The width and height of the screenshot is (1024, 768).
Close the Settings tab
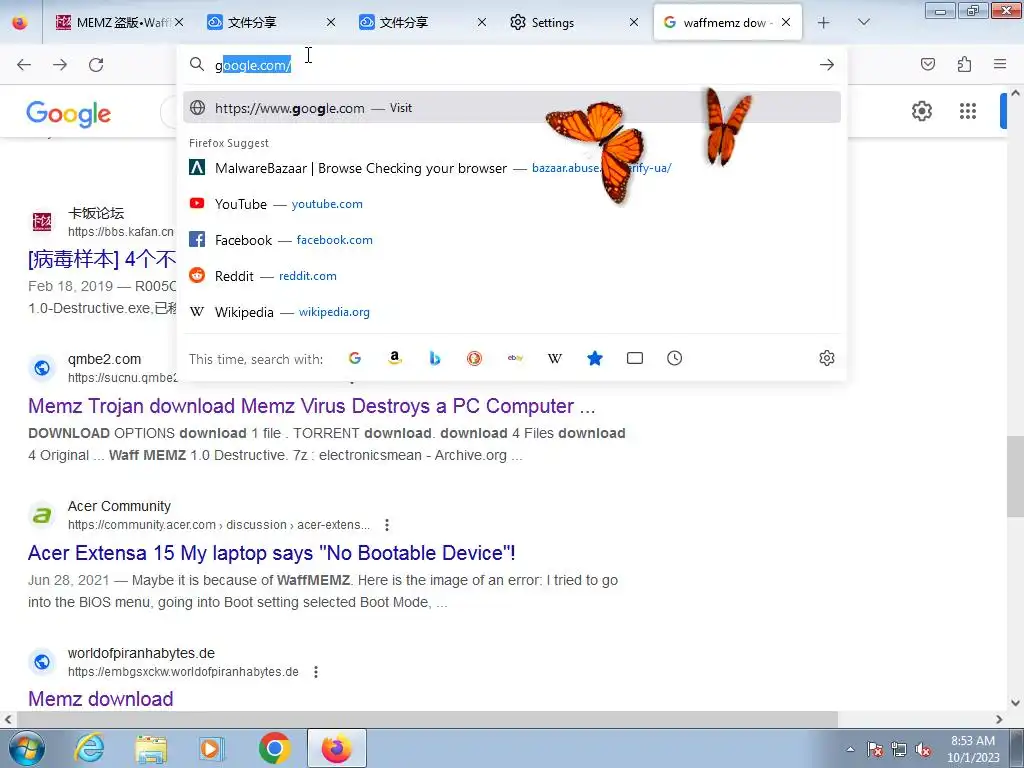point(633,22)
